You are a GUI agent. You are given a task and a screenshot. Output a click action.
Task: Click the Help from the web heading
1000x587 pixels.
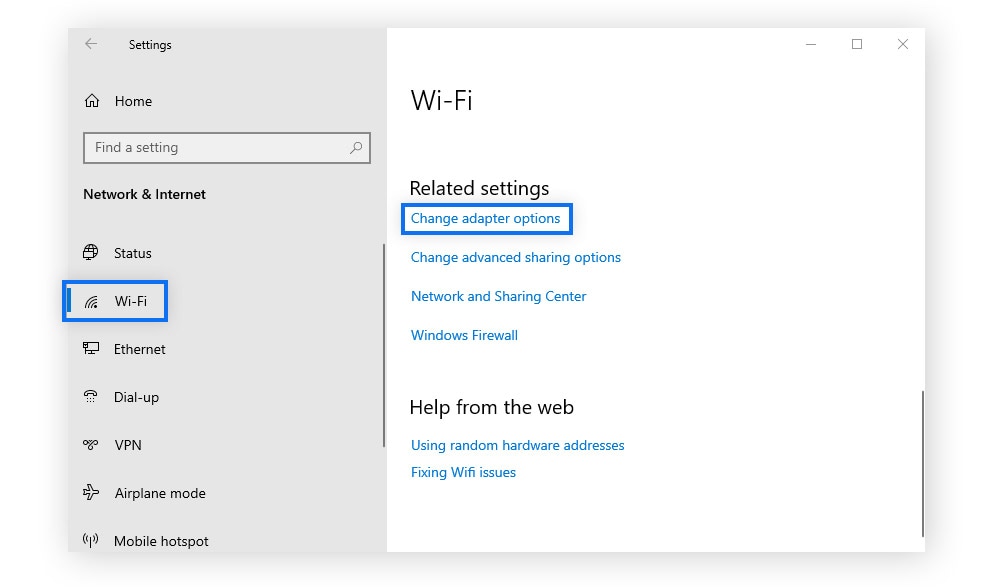tap(492, 407)
